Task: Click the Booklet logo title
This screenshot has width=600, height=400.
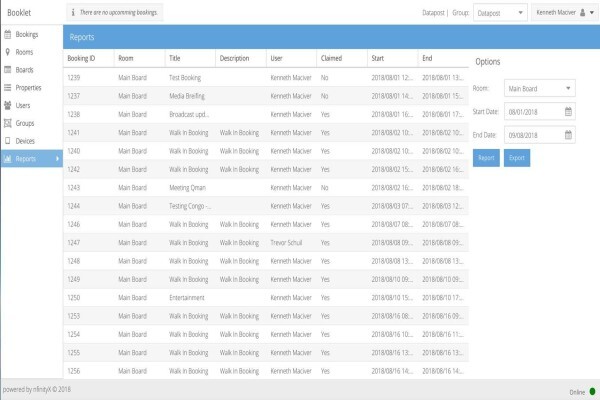Action: click(x=19, y=13)
